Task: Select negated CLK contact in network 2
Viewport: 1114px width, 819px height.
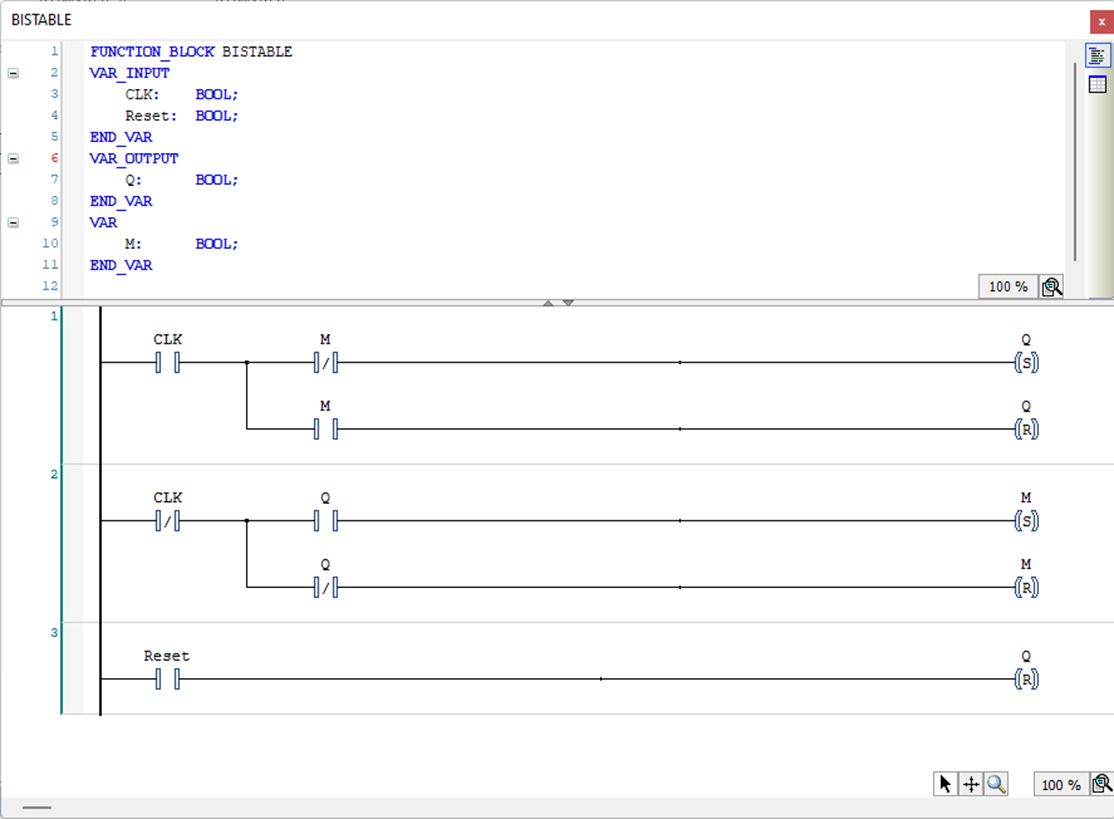Action: [x=167, y=521]
